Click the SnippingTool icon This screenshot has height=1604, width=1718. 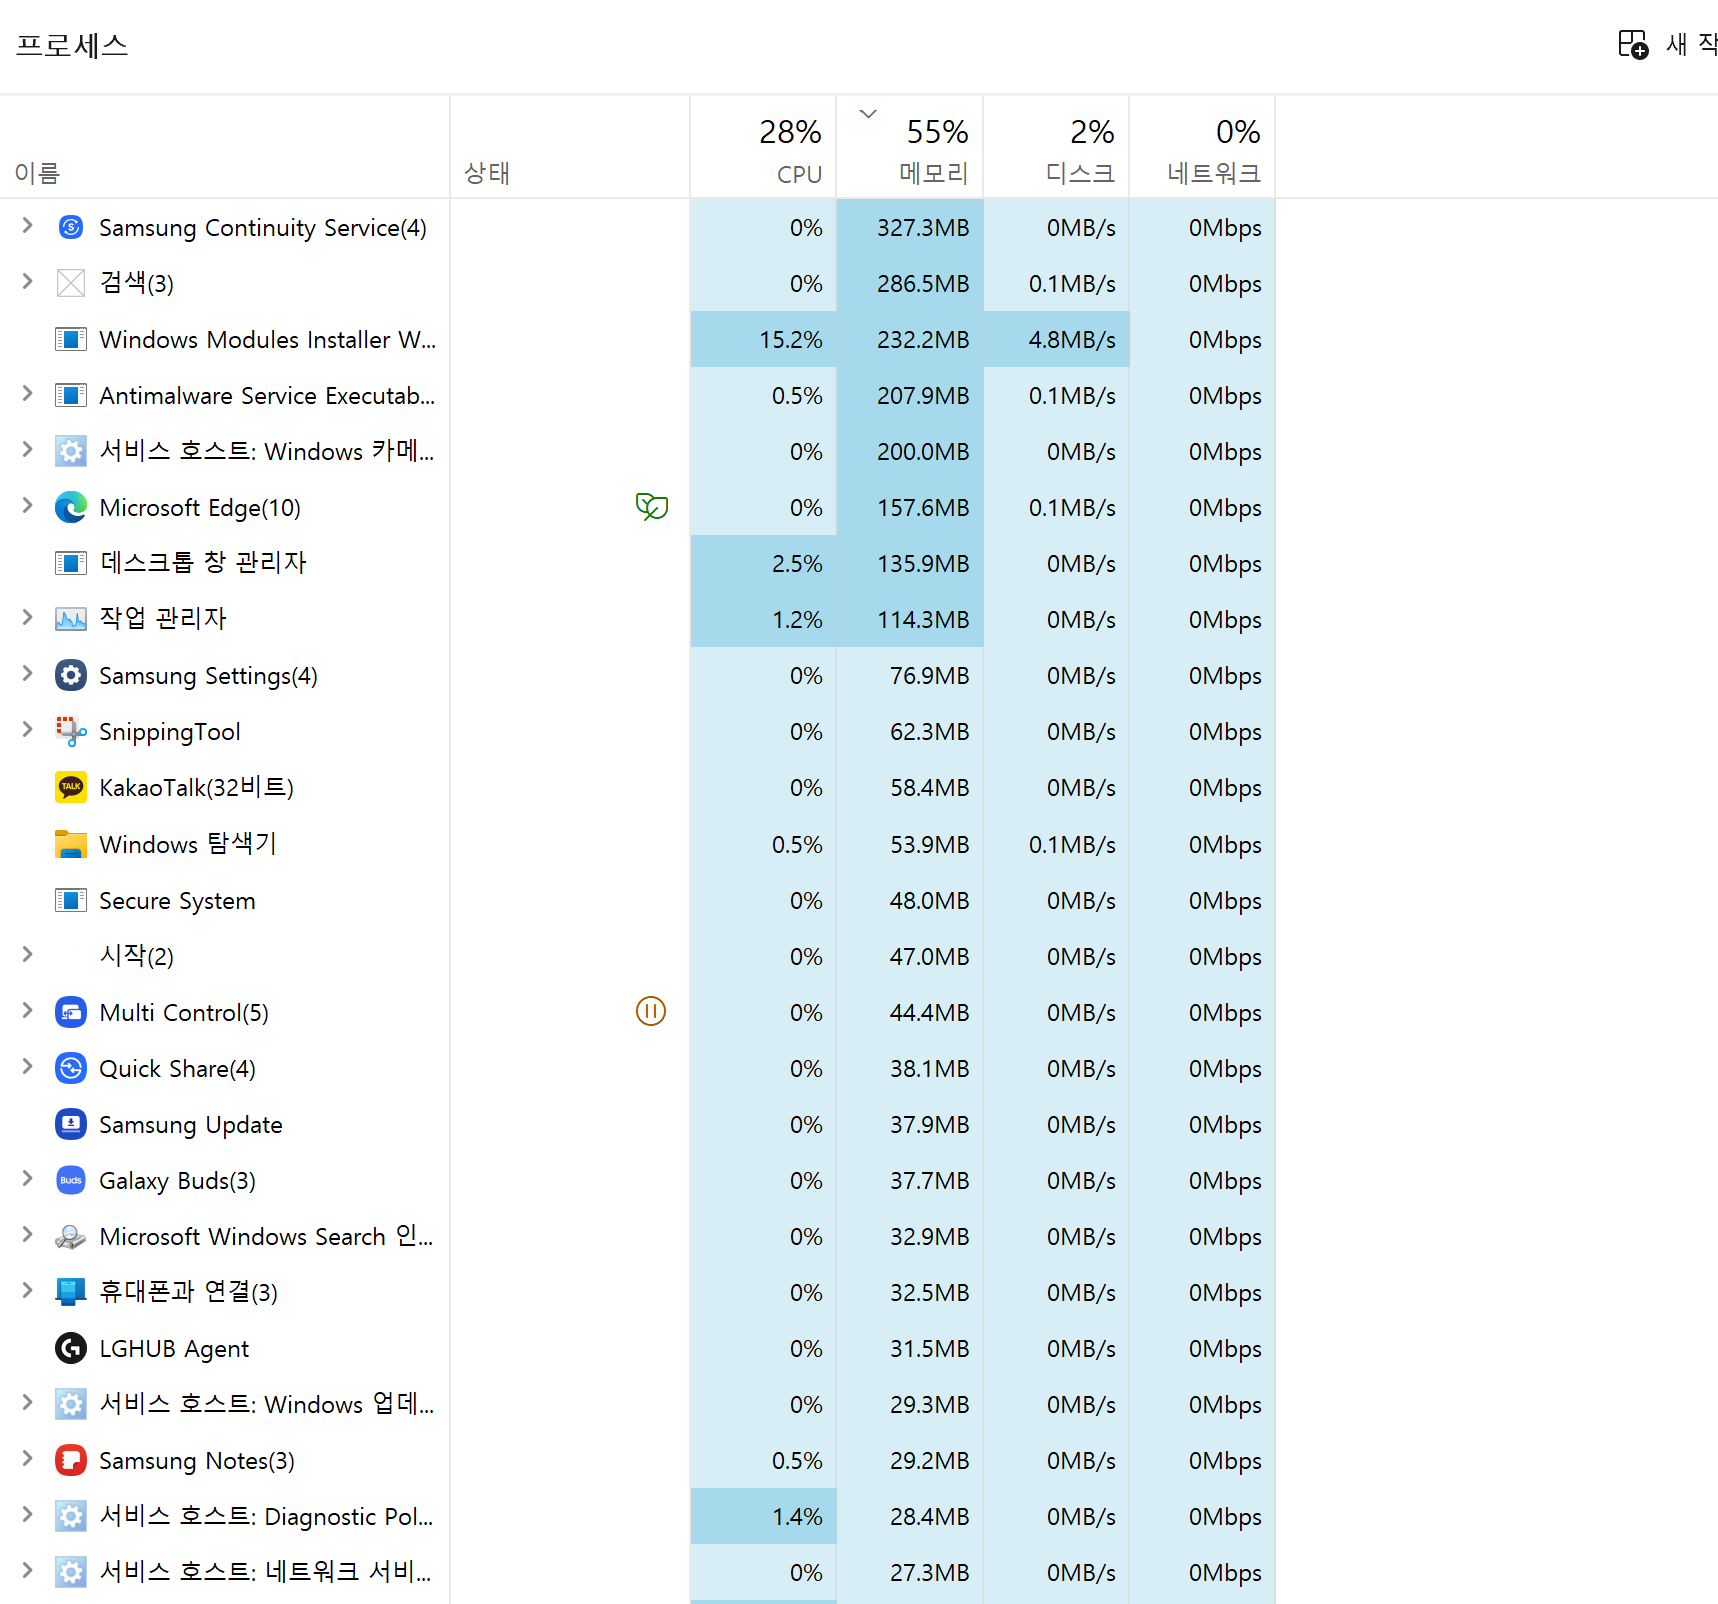70,731
